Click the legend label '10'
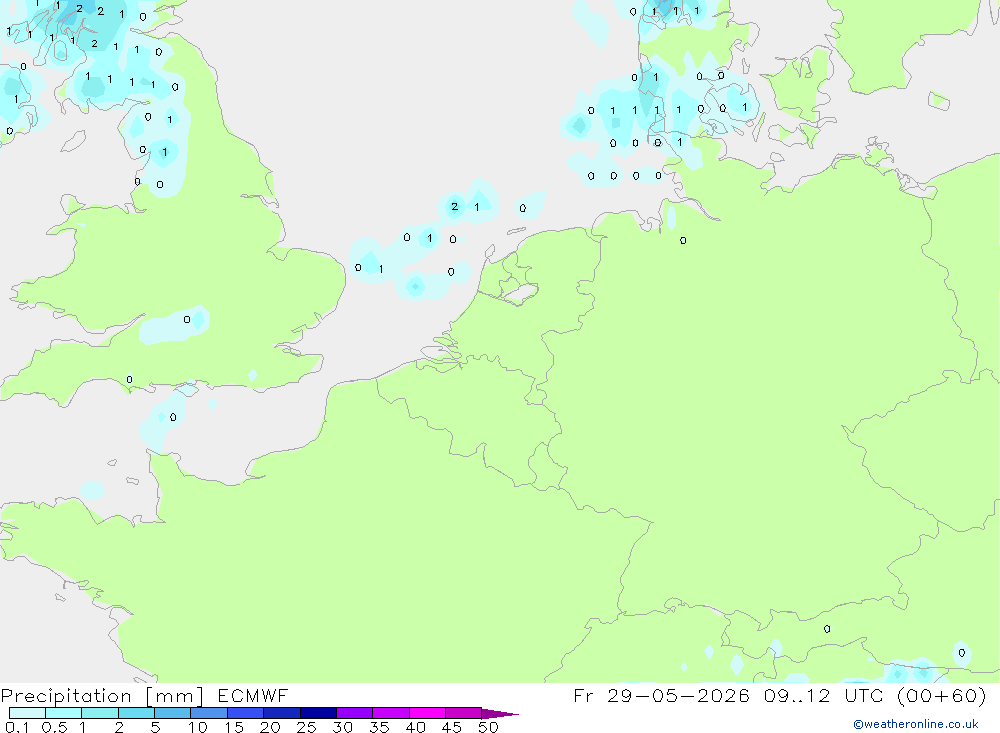 click(x=198, y=727)
